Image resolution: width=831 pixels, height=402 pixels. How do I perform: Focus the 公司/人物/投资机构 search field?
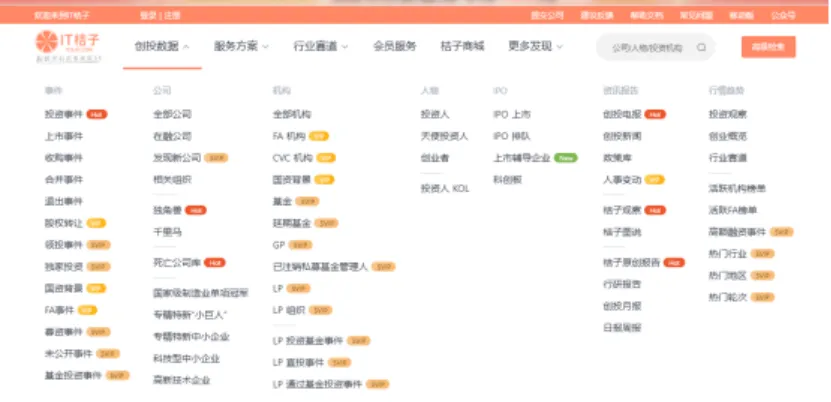[656, 47]
